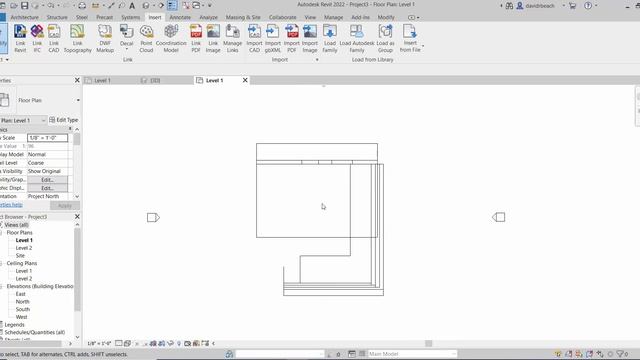Open the Properties help link
This screenshot has width=640, height=360.
[11, 205]
